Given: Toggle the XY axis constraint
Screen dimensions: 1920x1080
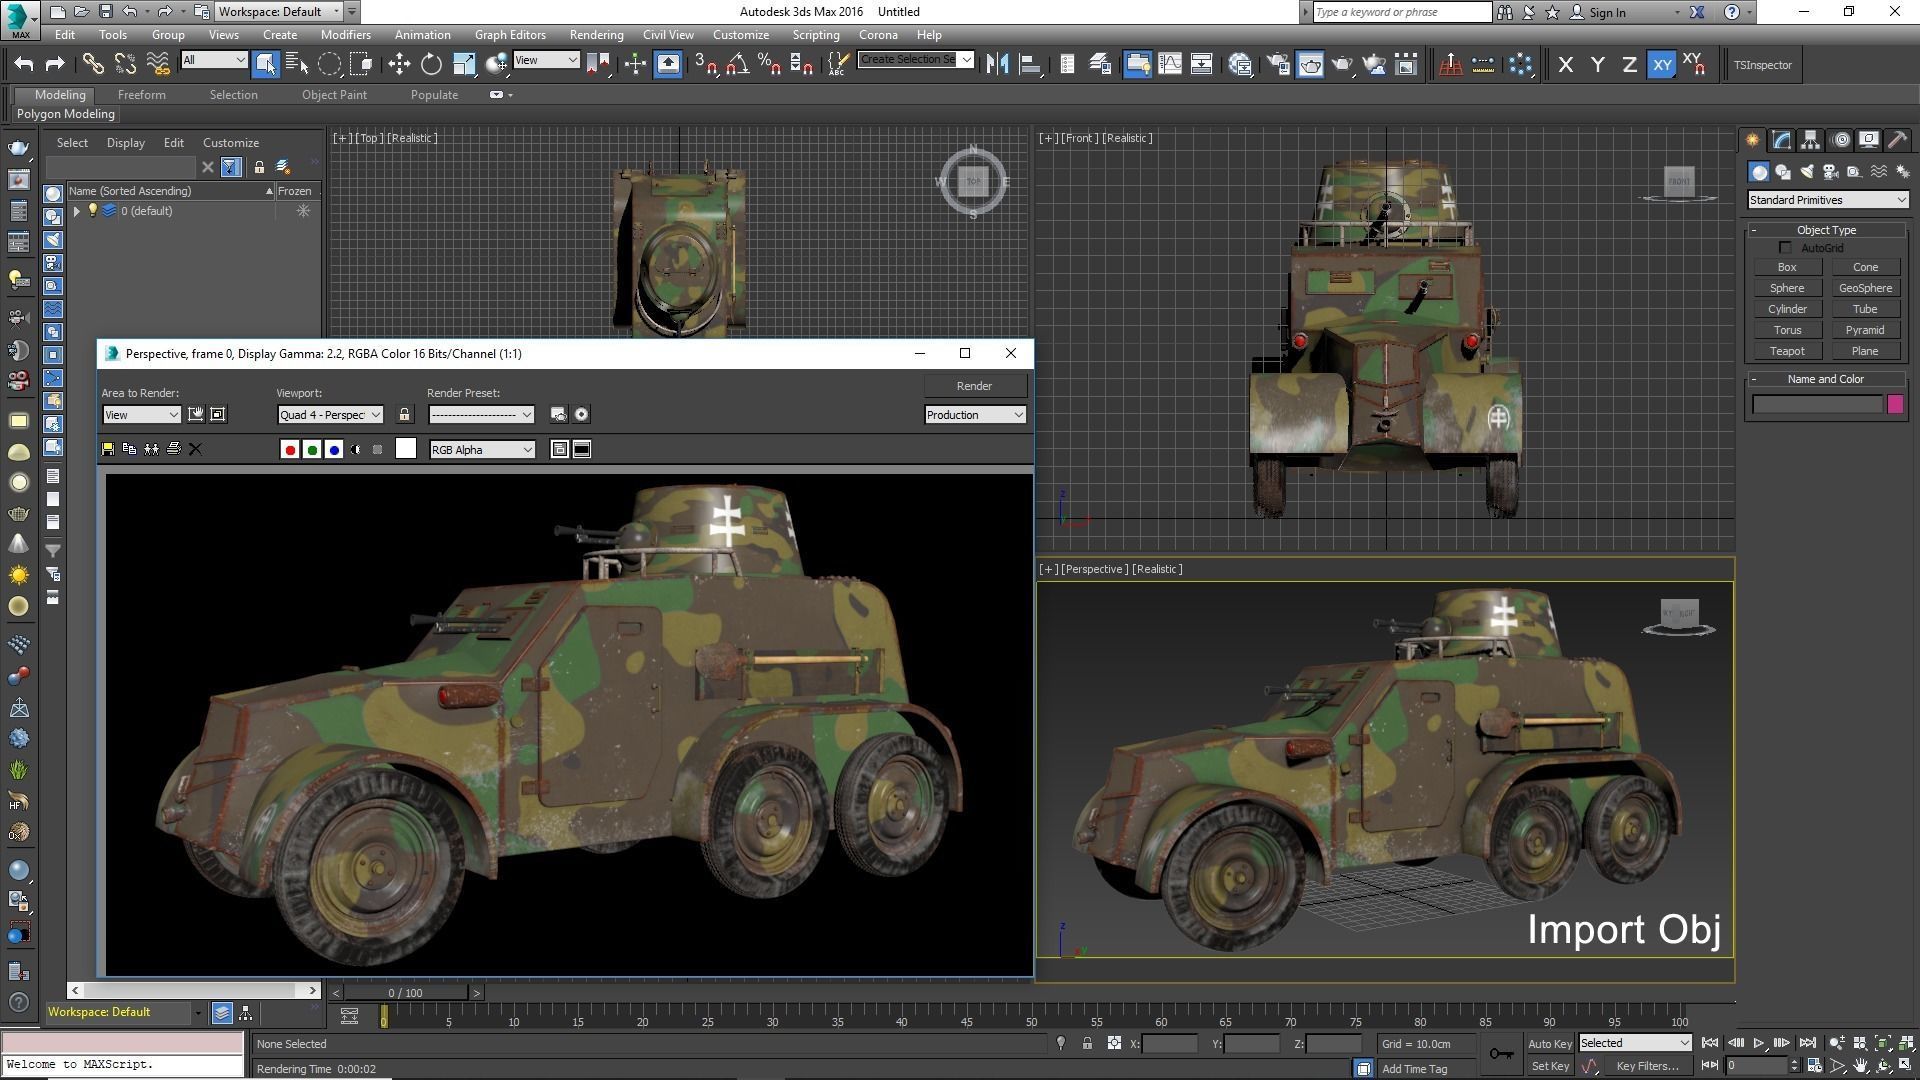Looking at the screenshot, I should click(1661, 65).
